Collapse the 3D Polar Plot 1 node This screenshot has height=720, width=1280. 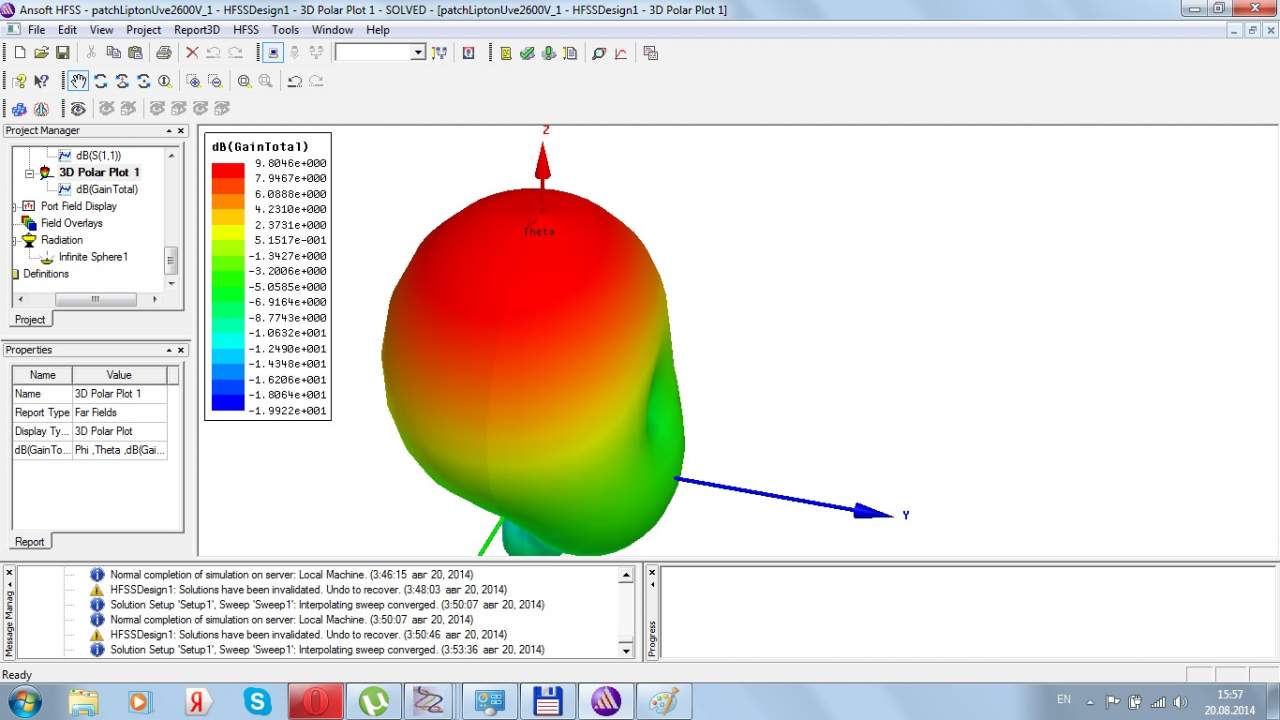click(30, 173)
